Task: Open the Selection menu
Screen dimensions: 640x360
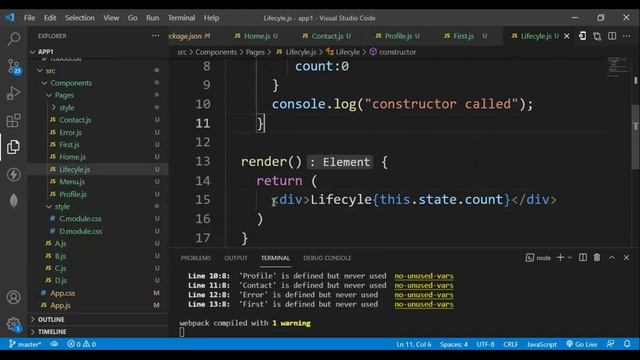Action: click(80, 18)
